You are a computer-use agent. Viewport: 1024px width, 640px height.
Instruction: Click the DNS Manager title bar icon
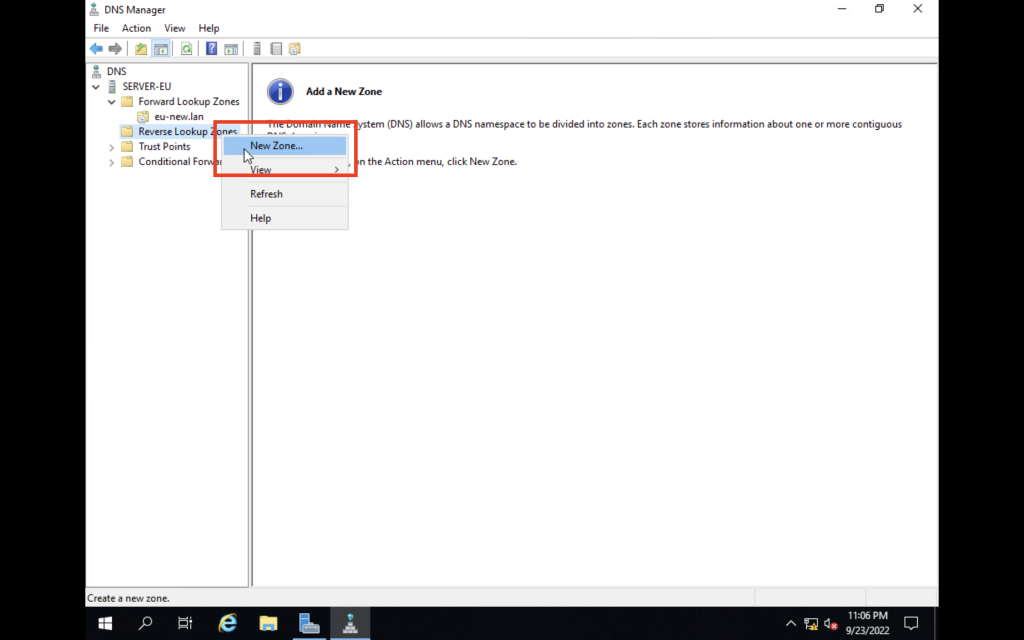pos(94,9)
